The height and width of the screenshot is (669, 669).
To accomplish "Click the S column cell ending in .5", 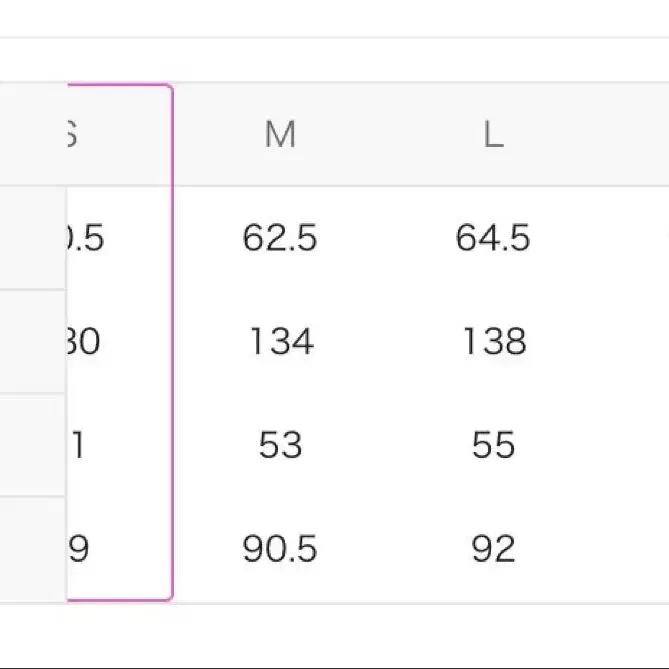I will (86, 238).
